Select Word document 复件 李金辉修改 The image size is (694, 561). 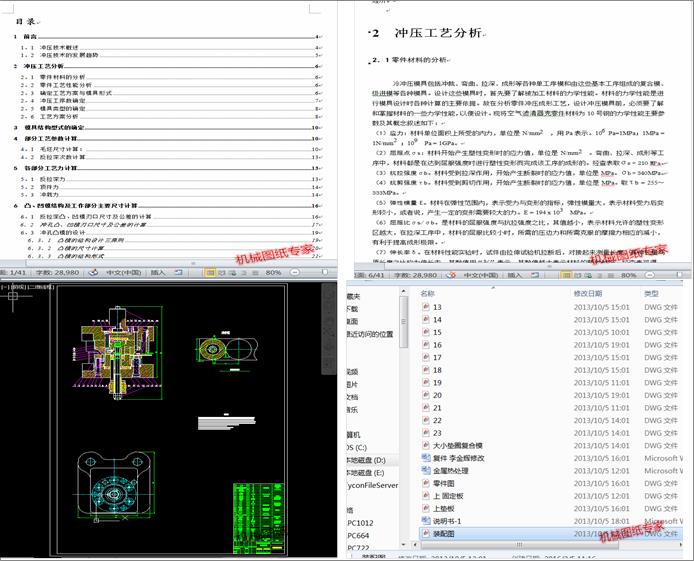tap(550, 458)
